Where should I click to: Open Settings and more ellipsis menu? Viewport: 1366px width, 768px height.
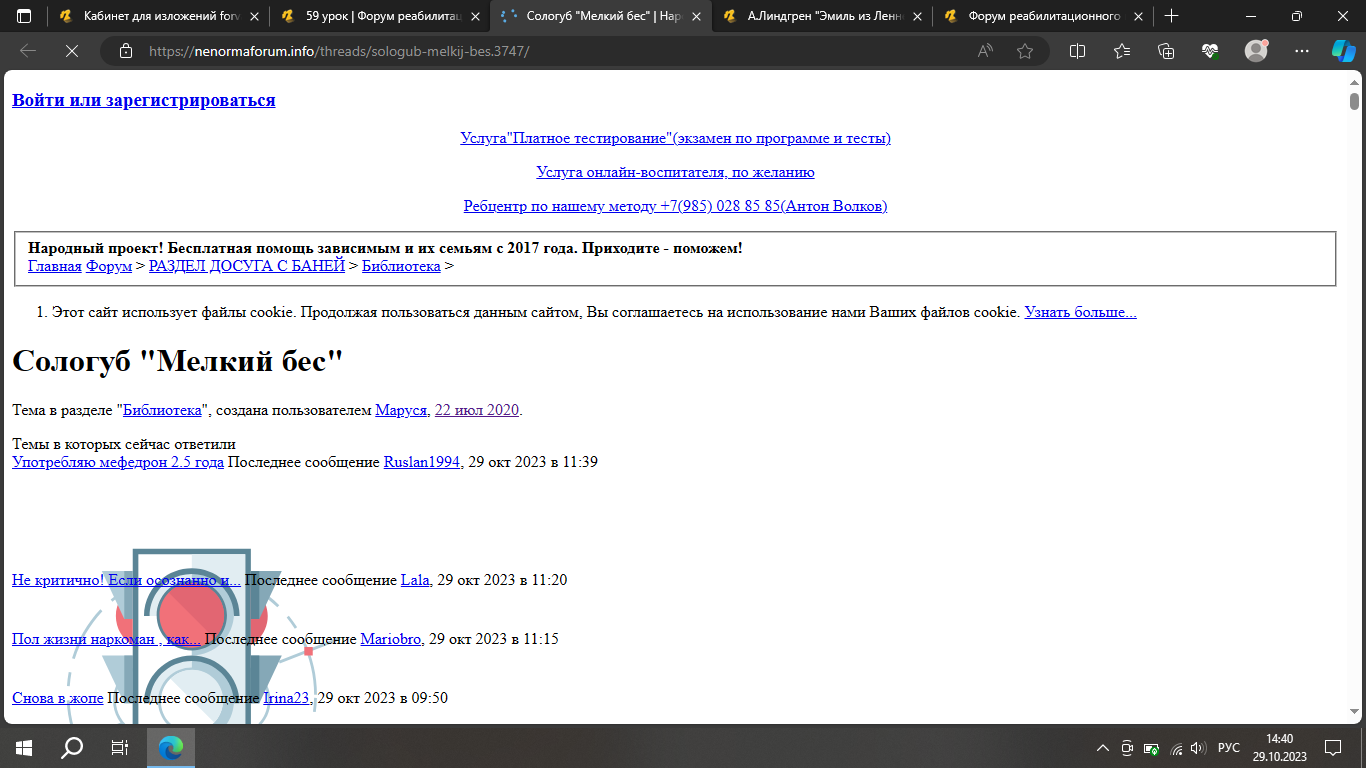tap(1301, 51)
